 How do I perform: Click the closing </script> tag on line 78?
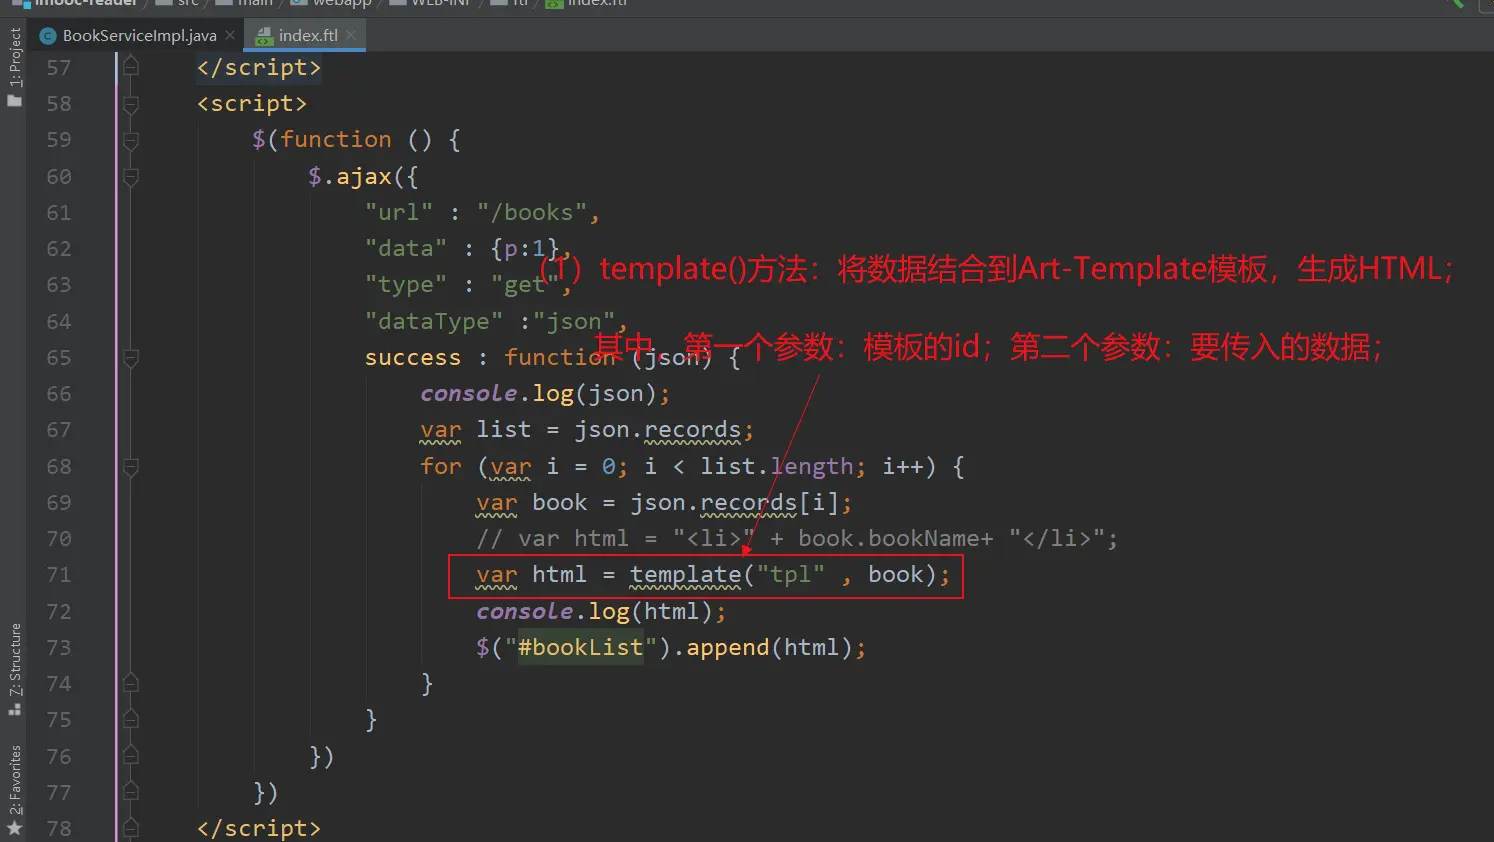[259, 828]
